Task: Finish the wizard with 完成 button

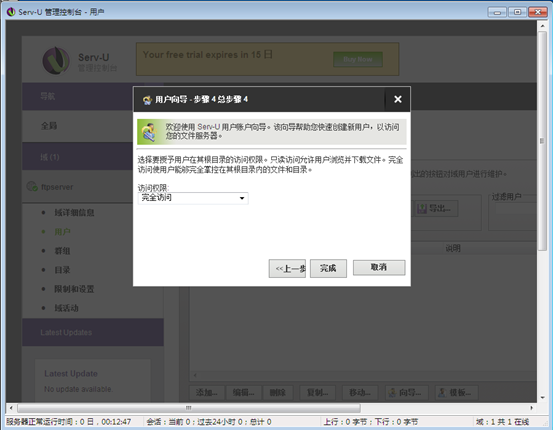Action: tap(328, 268)
